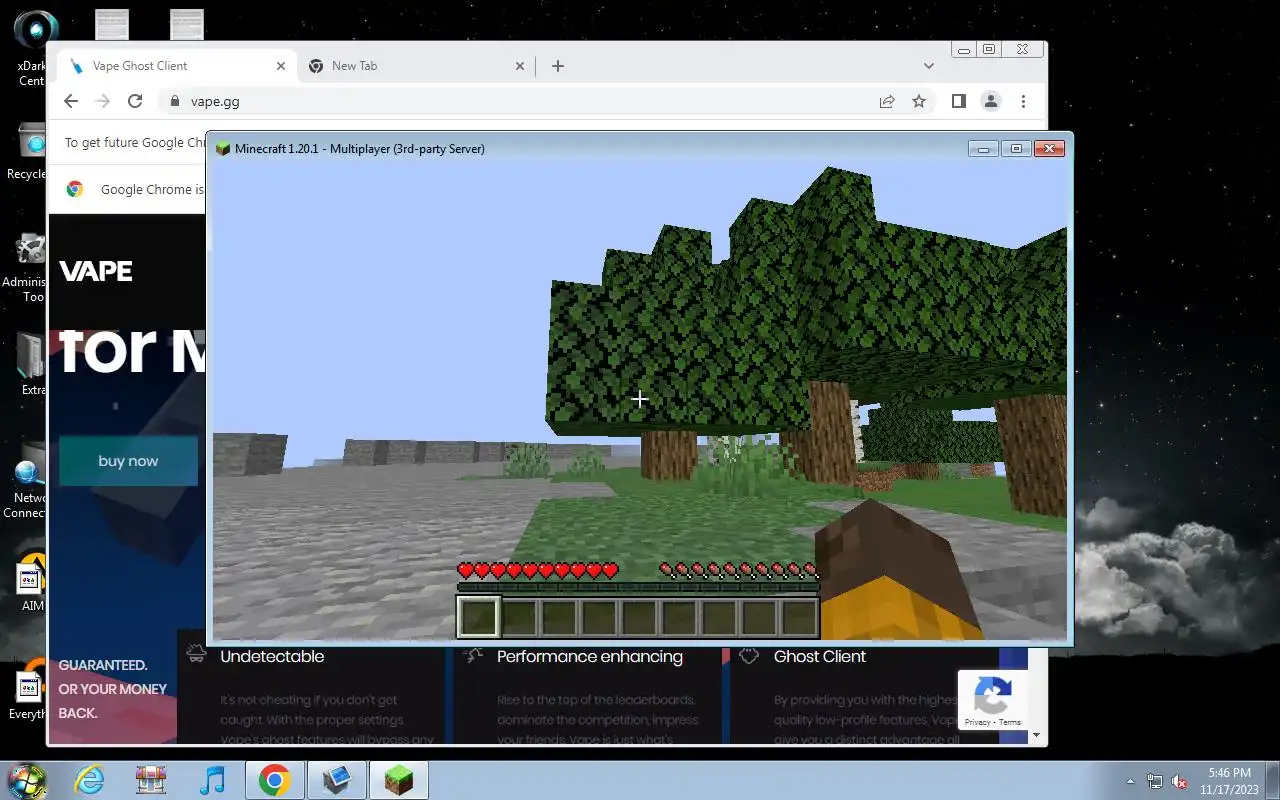
Task: Switch to Vape Ghost Client tab
Action: (176, 66)
